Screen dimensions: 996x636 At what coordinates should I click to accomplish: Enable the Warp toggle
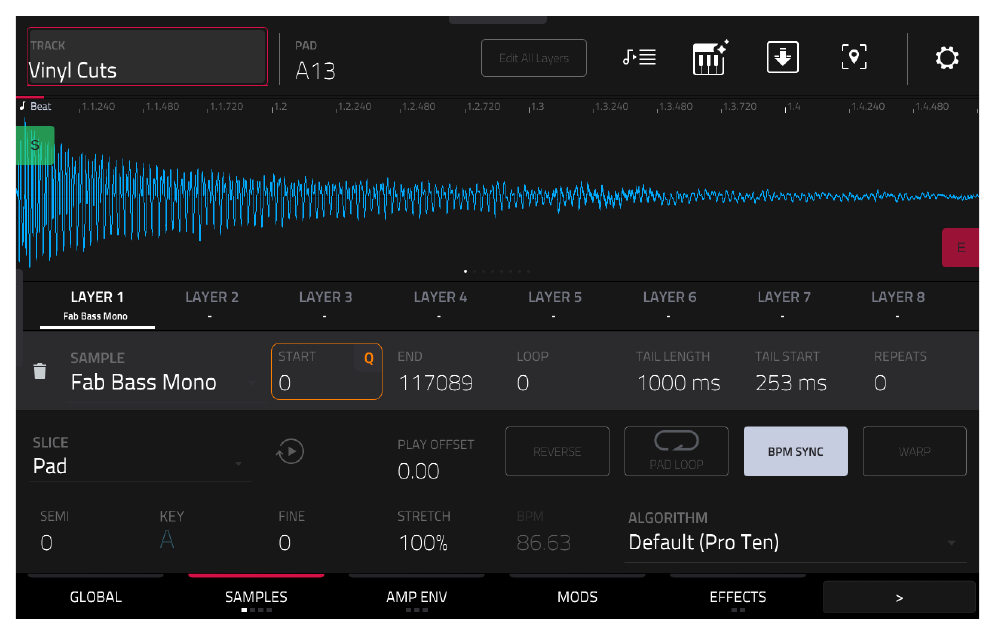[915, 452]
